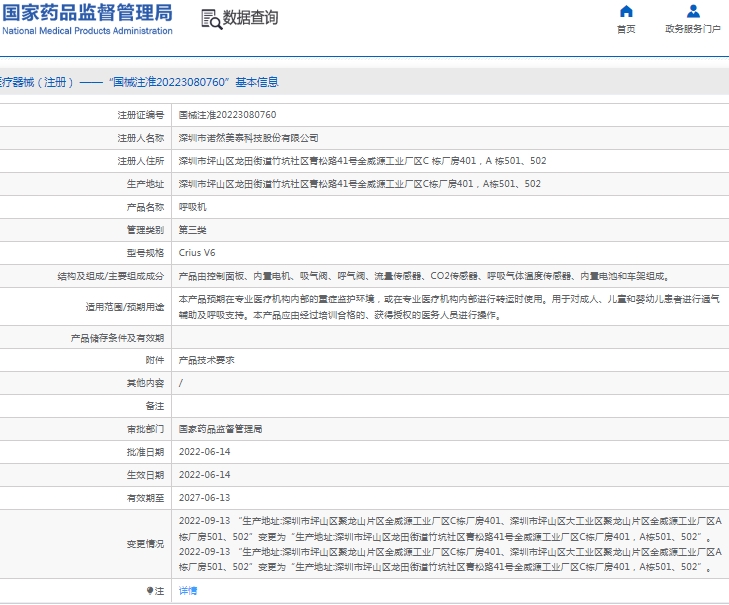This screenshot has width=729, height=605.
Task: Click the 注册证编号 row label
Action: (141, 115)
